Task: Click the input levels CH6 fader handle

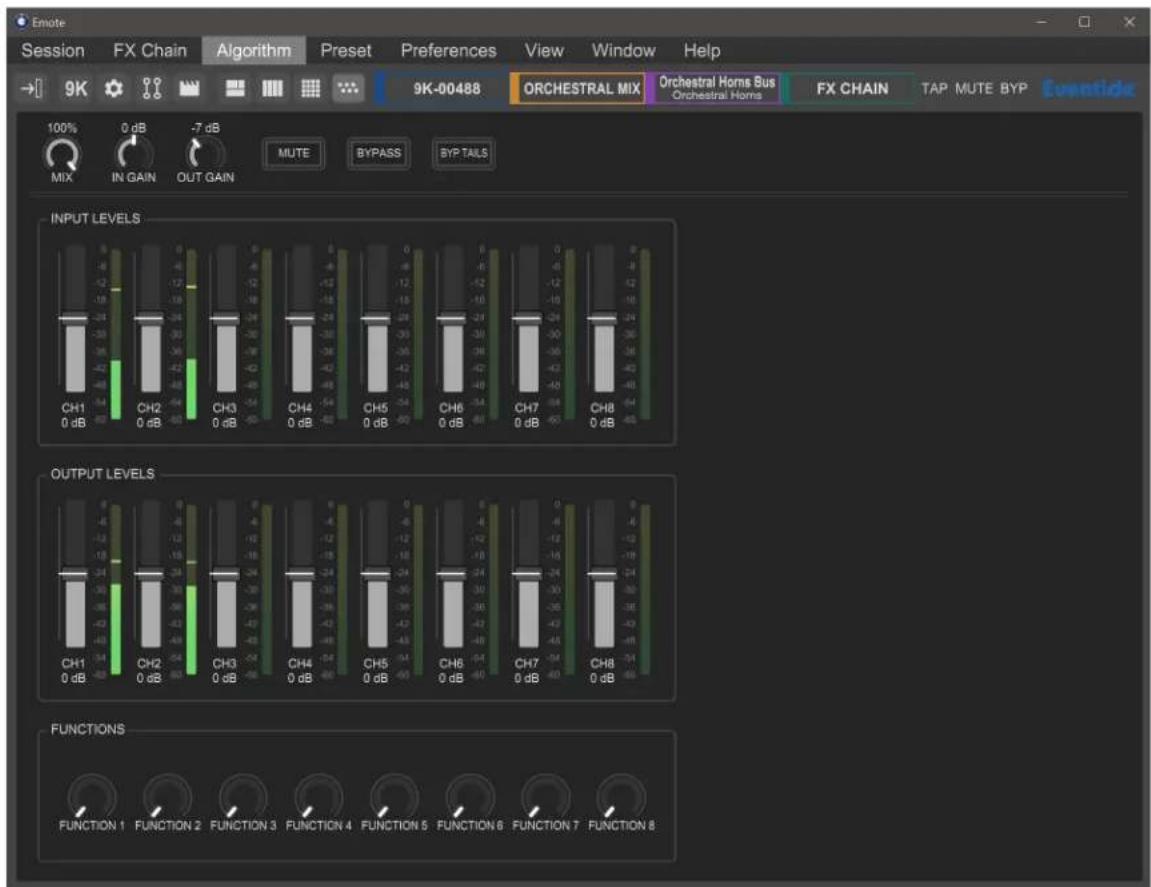Action: tap(451, 319)
